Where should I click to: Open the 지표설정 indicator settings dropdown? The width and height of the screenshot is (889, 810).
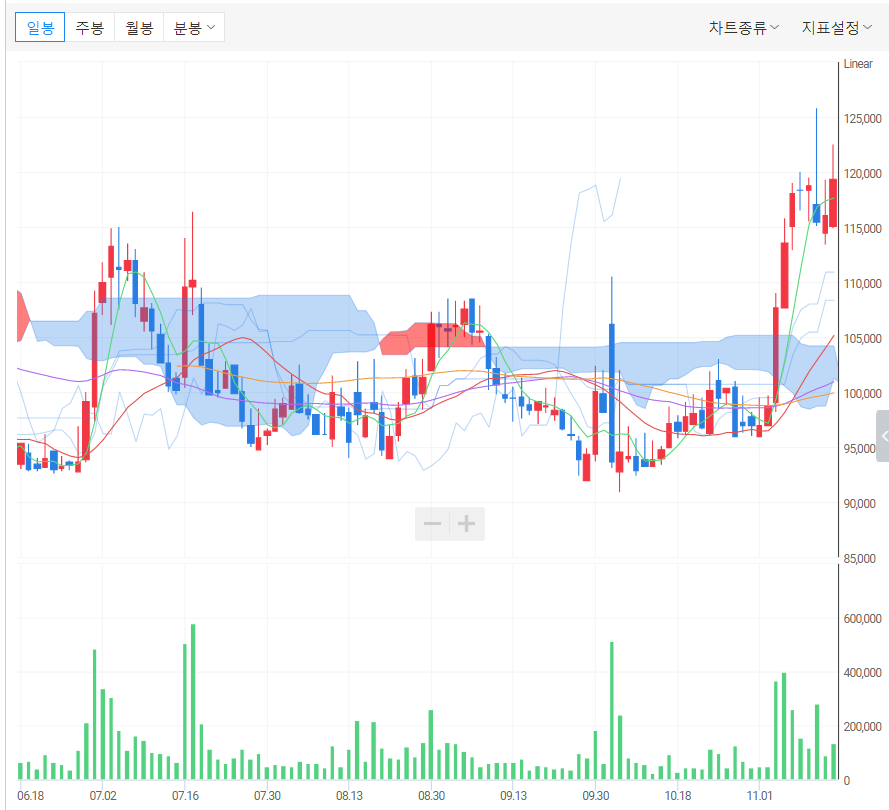pyautogui.click(x=837, y=27)
